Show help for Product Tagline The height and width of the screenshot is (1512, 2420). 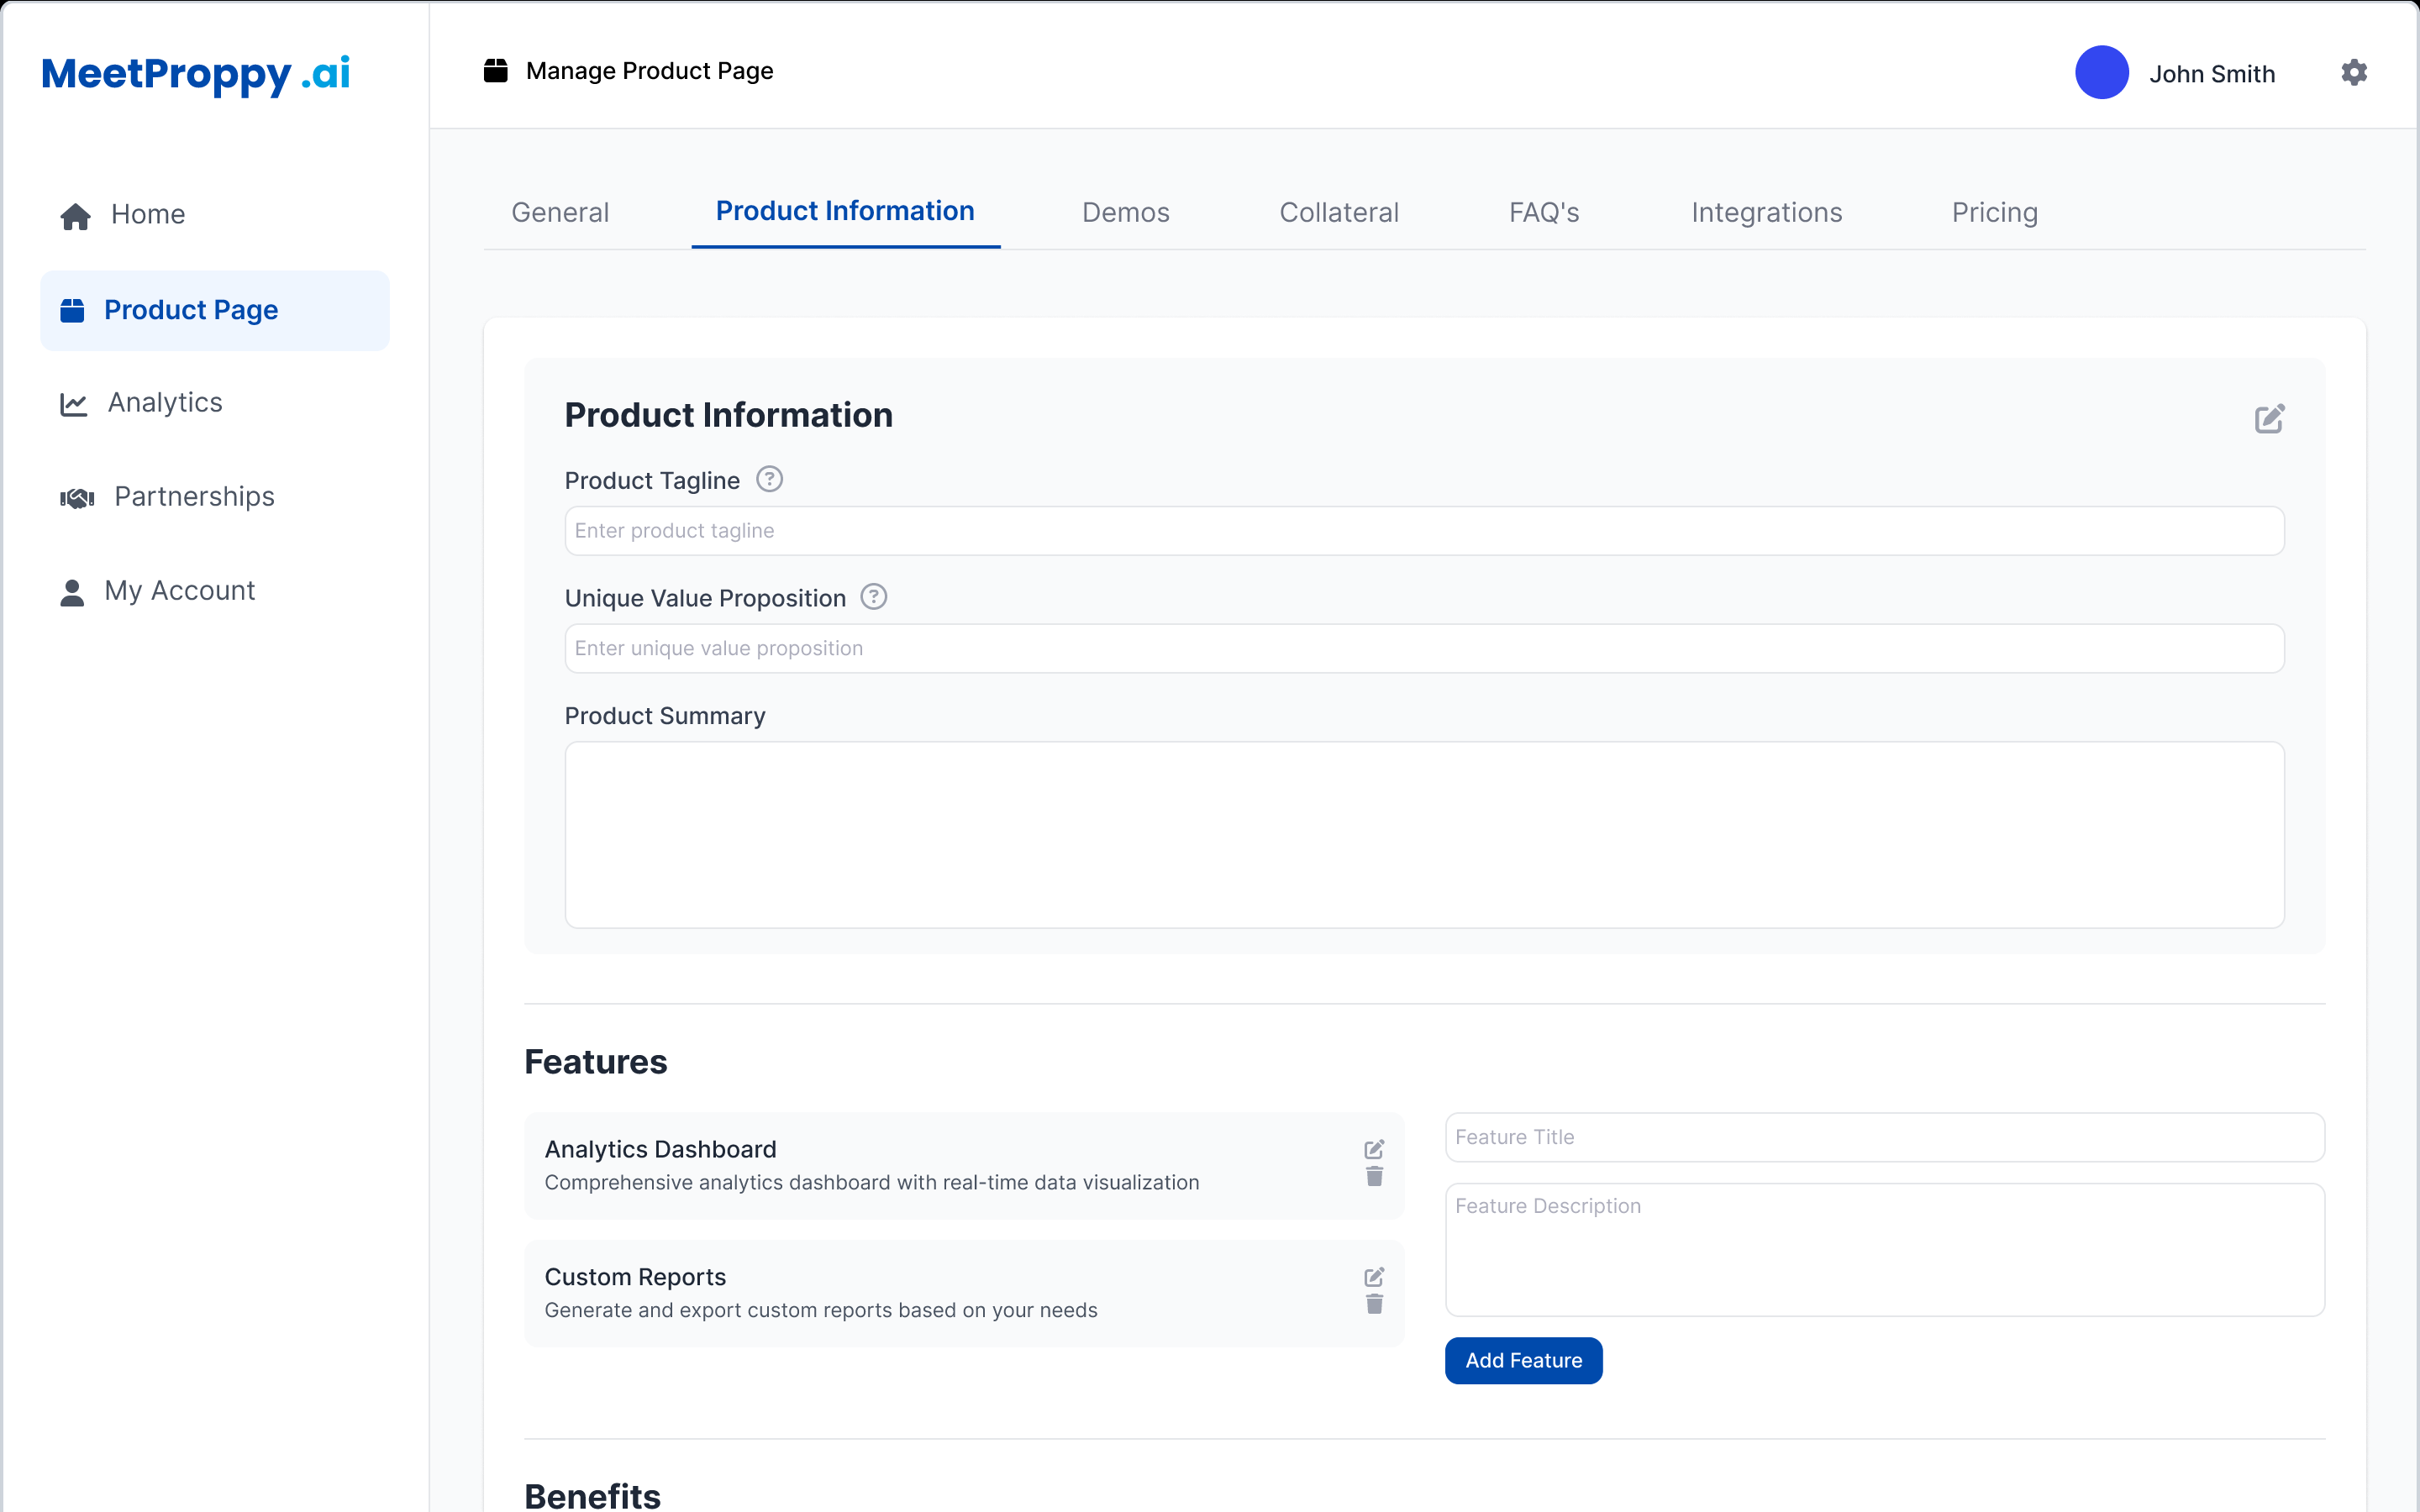click(769, 479)
